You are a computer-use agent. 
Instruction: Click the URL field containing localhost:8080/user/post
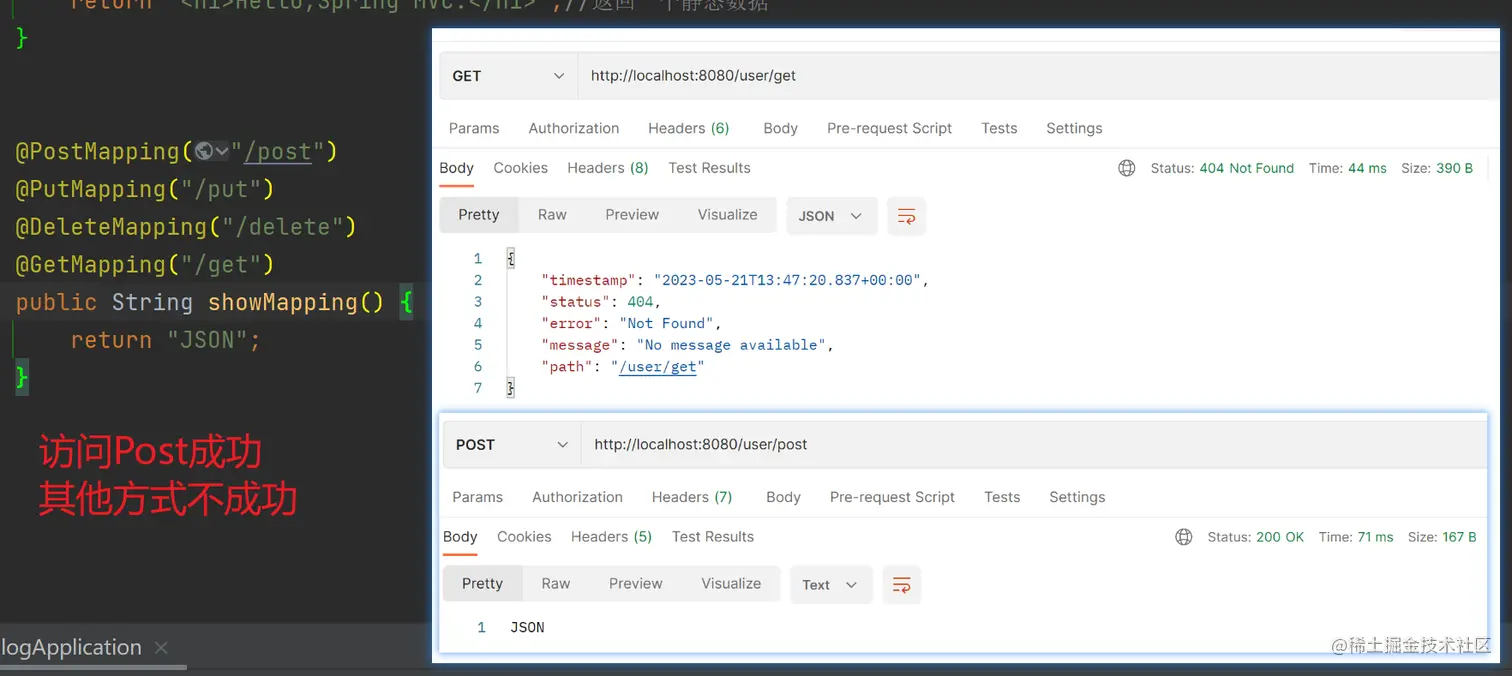click(x=1034, y=445)
